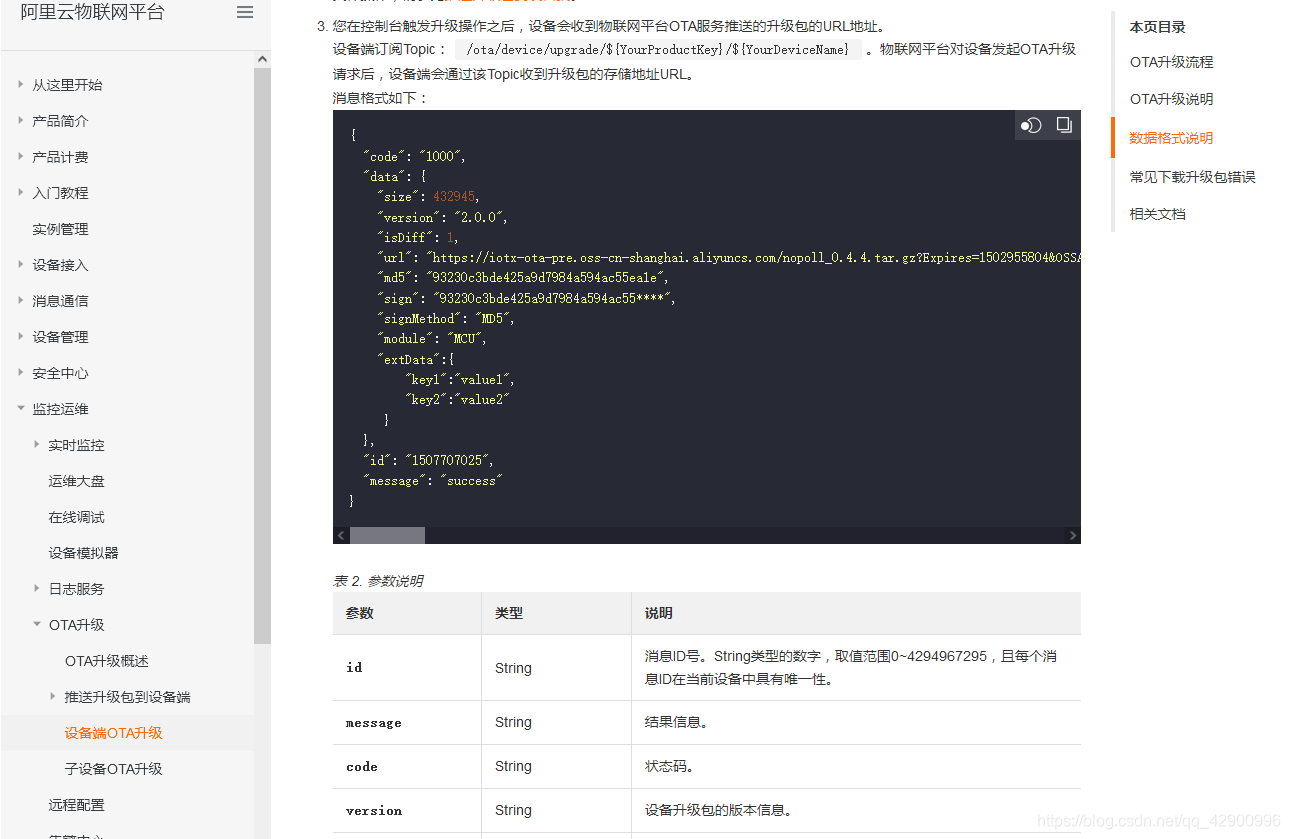The image size is (1290, 839).
Task: Open the hamburger menu beside 阿里云物联网平台
Action: [x=245, y=13]
